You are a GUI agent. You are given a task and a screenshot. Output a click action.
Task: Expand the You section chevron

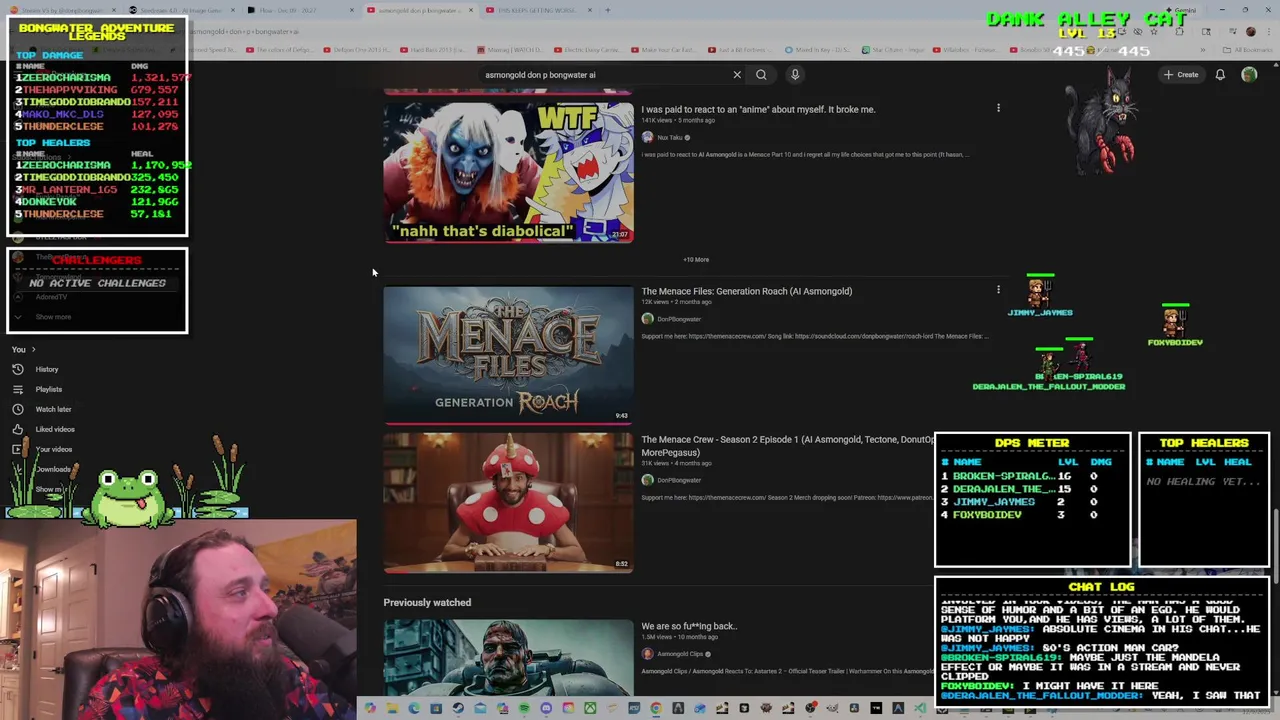pos(33,349)
